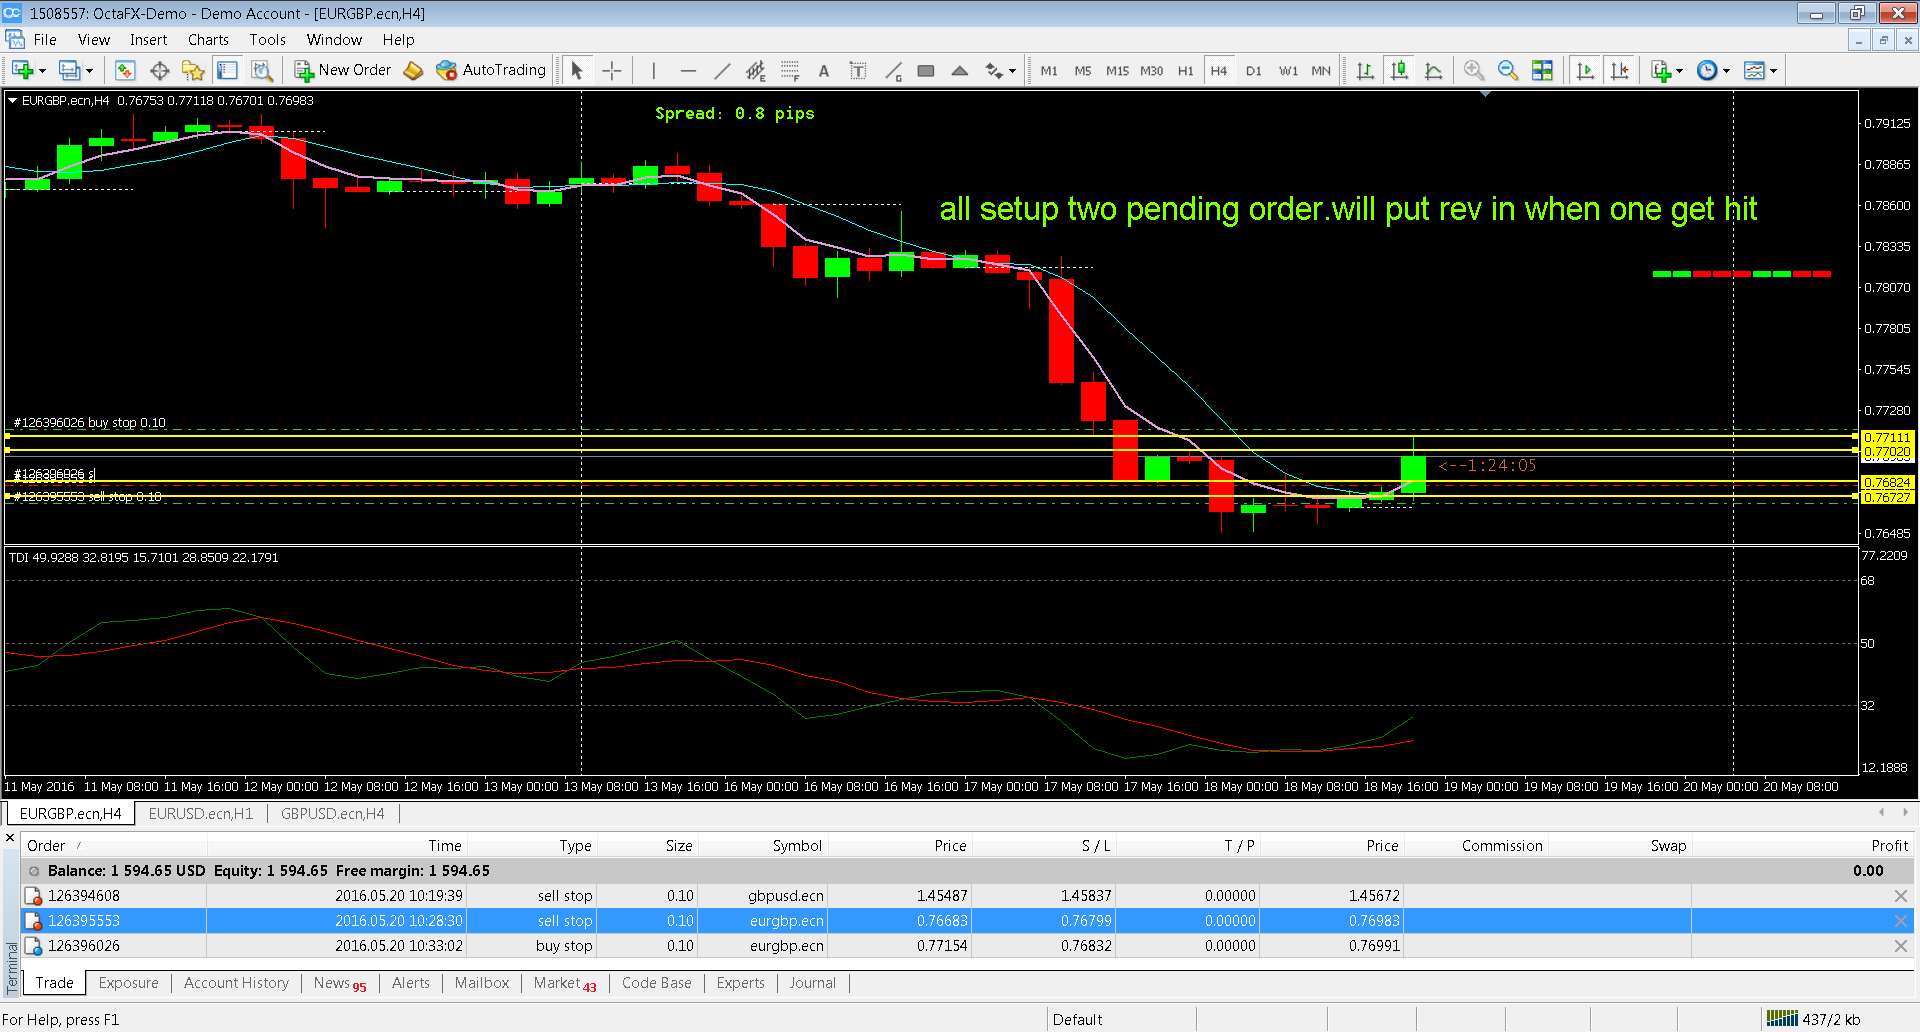Select the Crosshair tool

[x=612, y=70]
